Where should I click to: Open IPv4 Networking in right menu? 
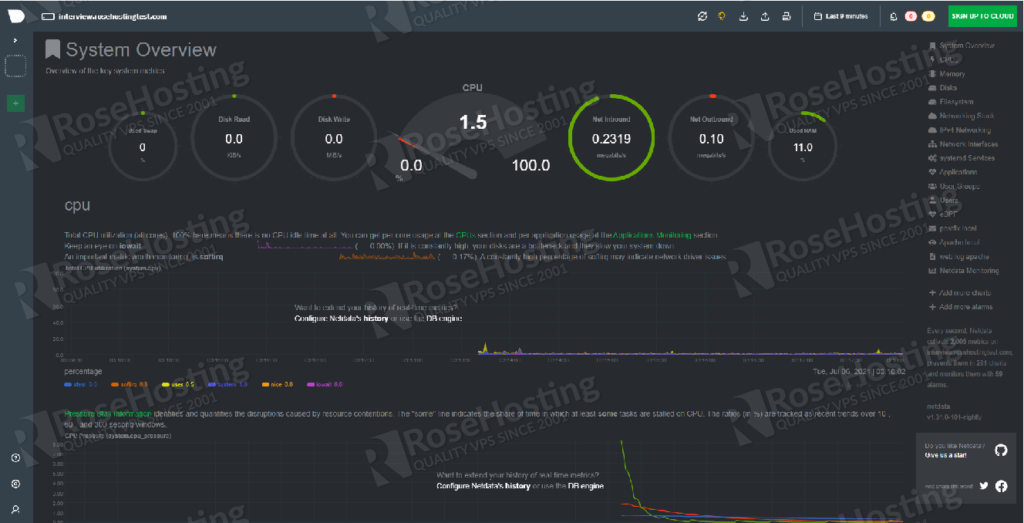pyautogui.click(x=959, y=130)
